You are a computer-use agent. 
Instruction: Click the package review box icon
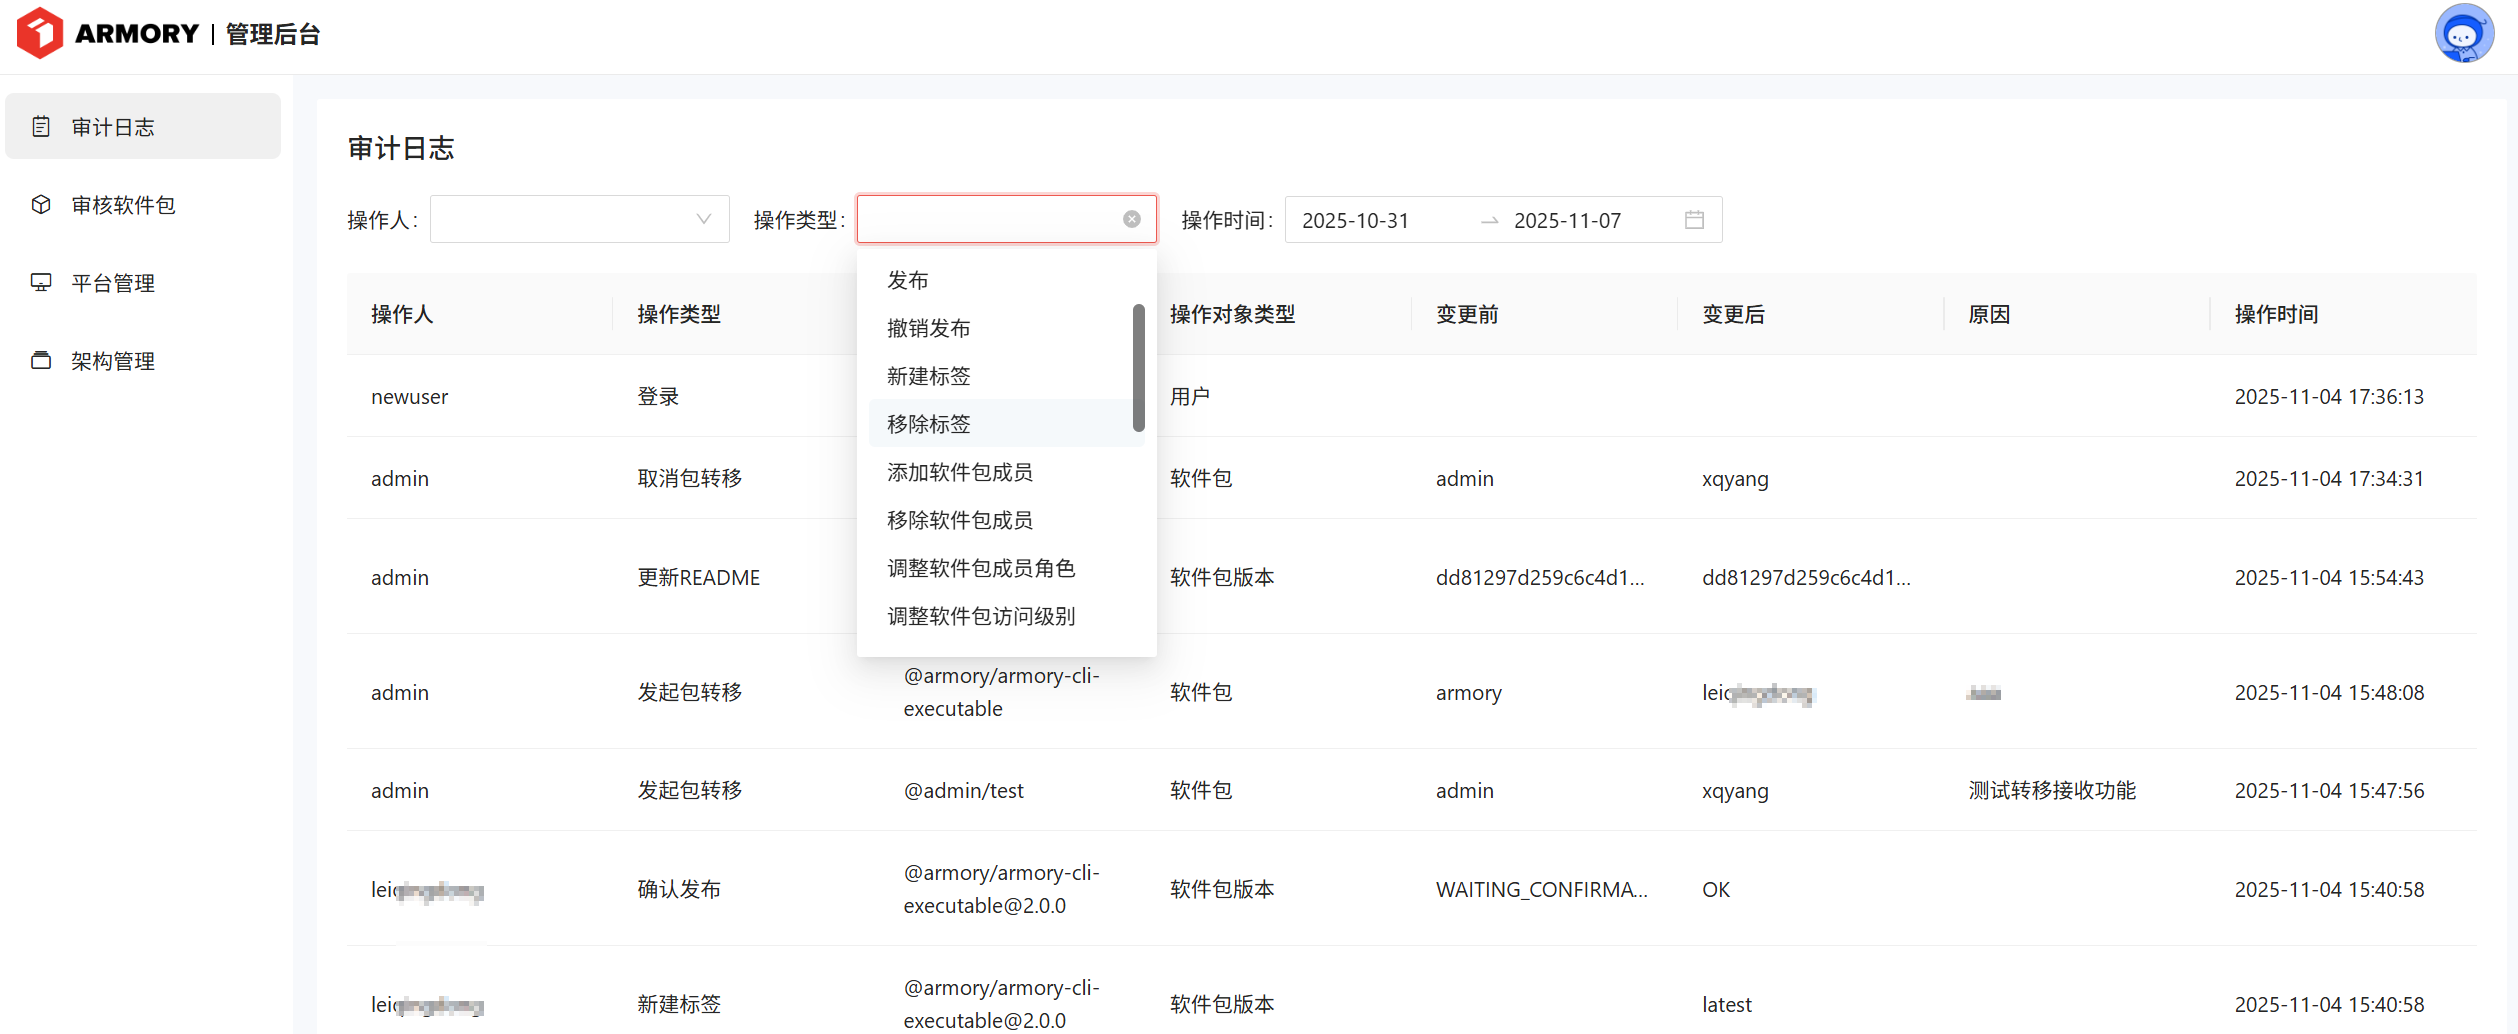tap(41, 204)
